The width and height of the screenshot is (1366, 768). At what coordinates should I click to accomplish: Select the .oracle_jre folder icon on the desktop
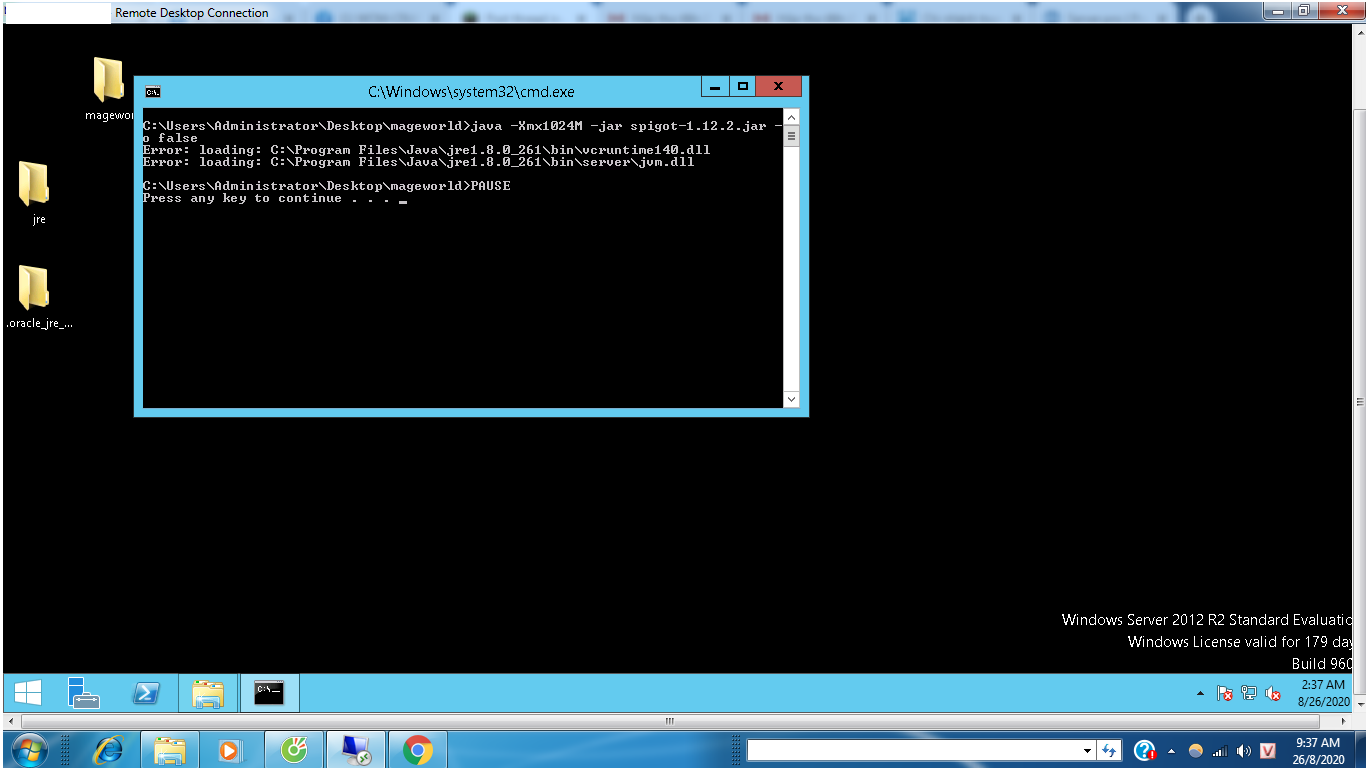(x=34, y=288)
